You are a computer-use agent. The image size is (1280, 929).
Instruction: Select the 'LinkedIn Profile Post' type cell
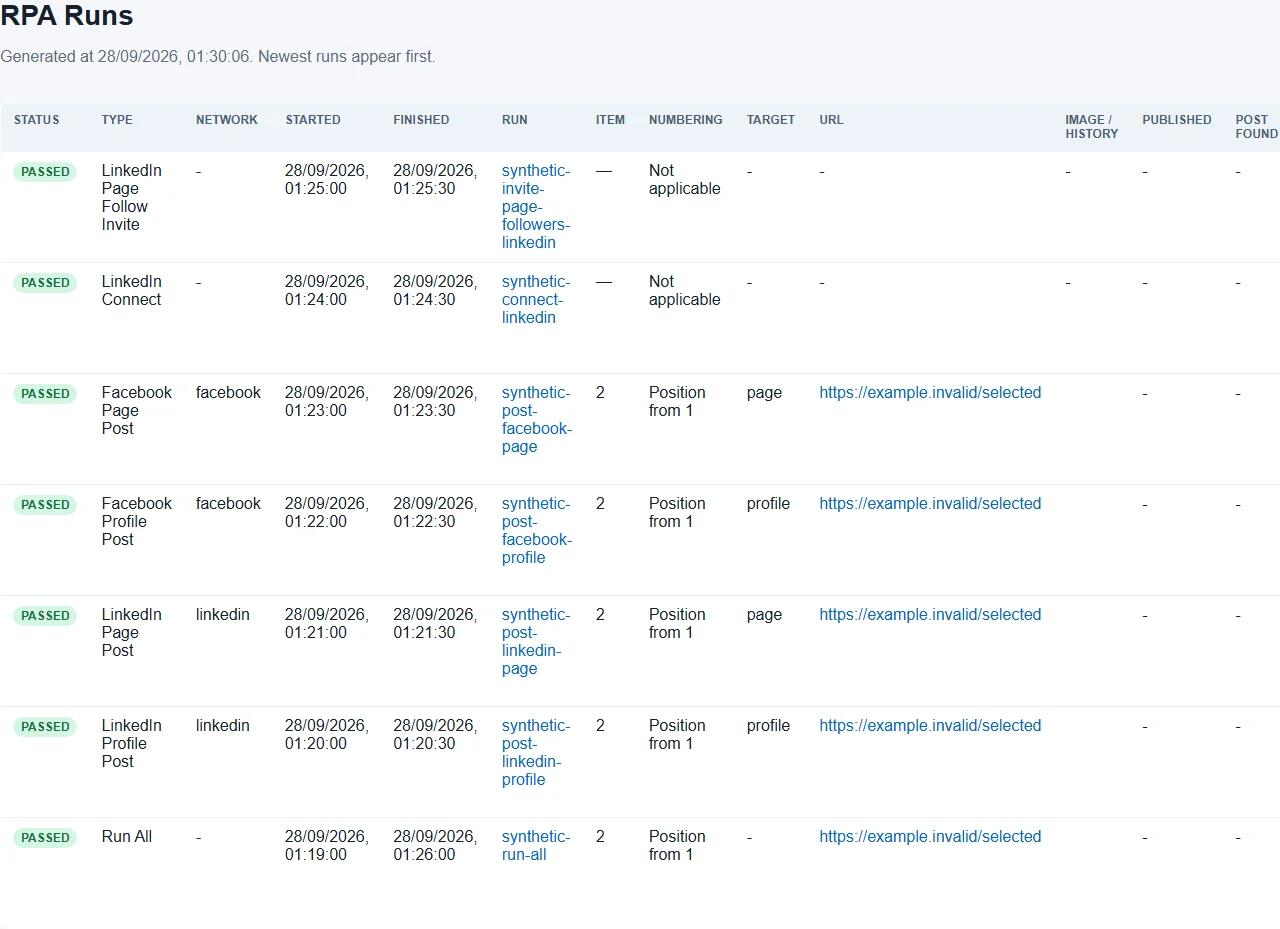131,744
